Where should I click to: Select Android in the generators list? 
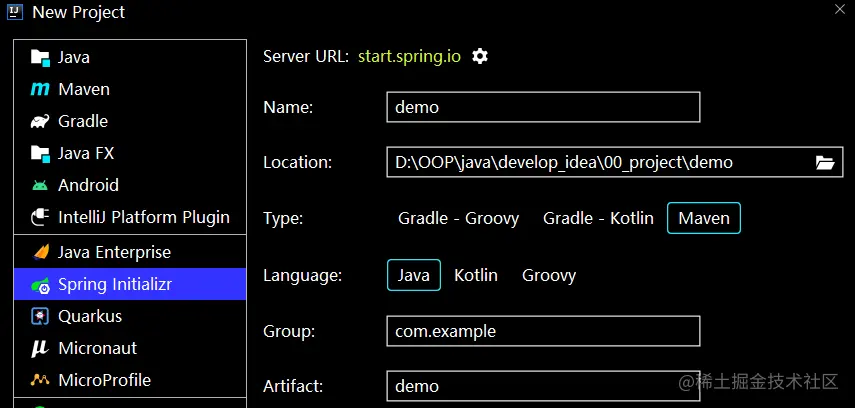pyautogui.click(x=130, y=185)
